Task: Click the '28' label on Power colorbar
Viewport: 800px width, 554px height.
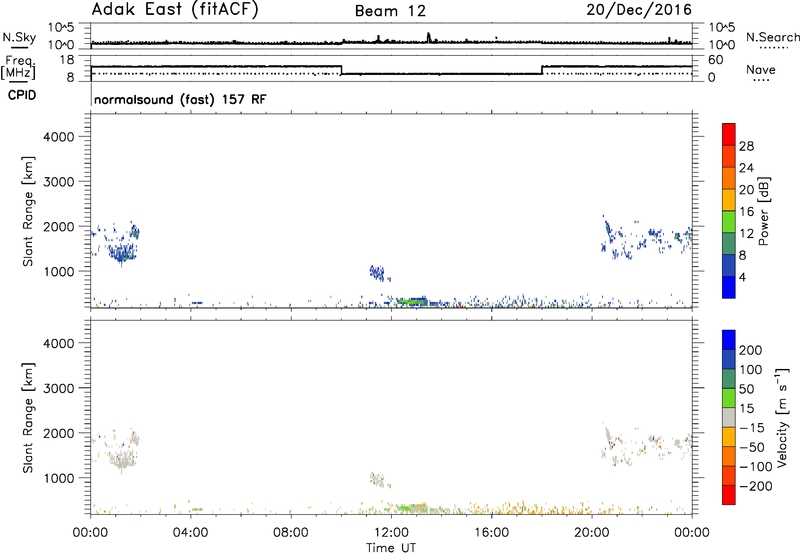Action: (746, 146)
